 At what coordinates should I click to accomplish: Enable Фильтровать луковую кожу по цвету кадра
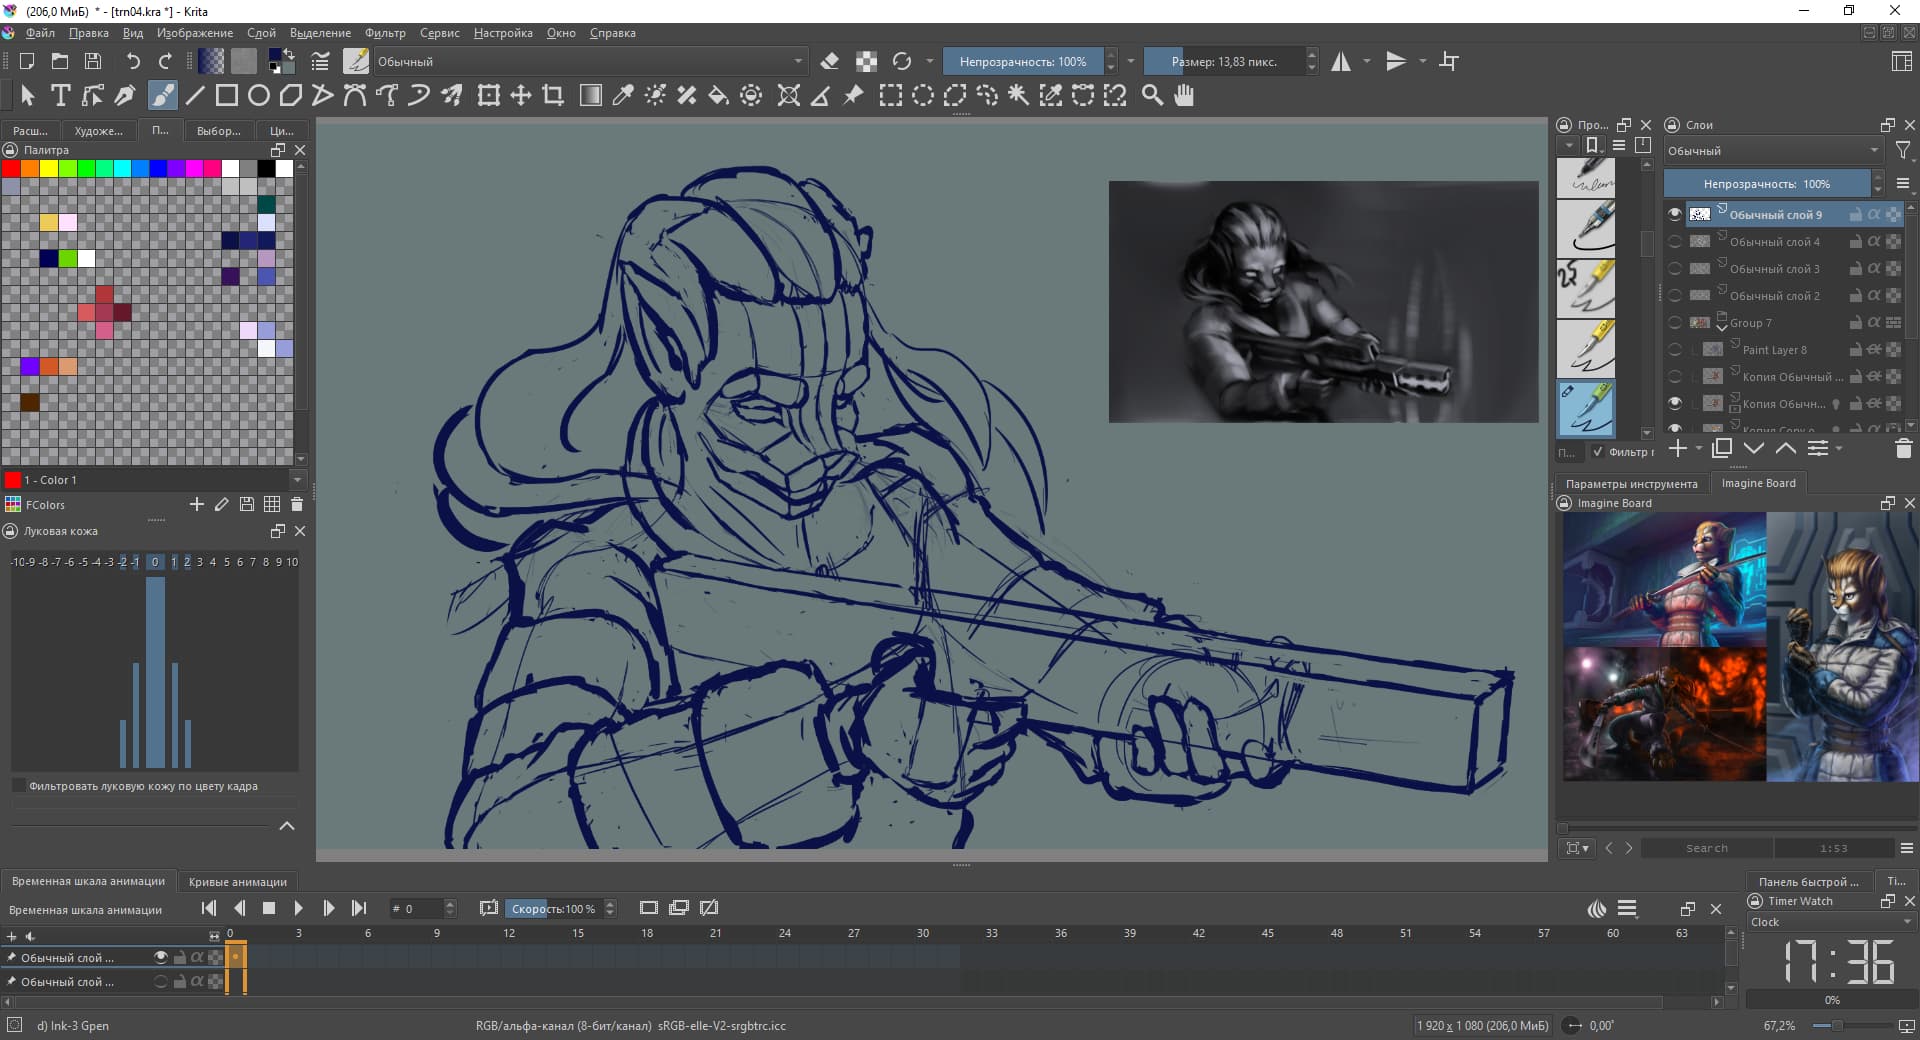[19, 786]
